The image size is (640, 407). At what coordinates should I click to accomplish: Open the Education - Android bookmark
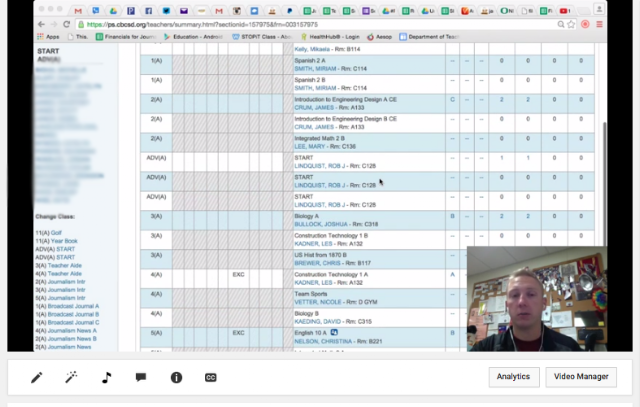193,37
